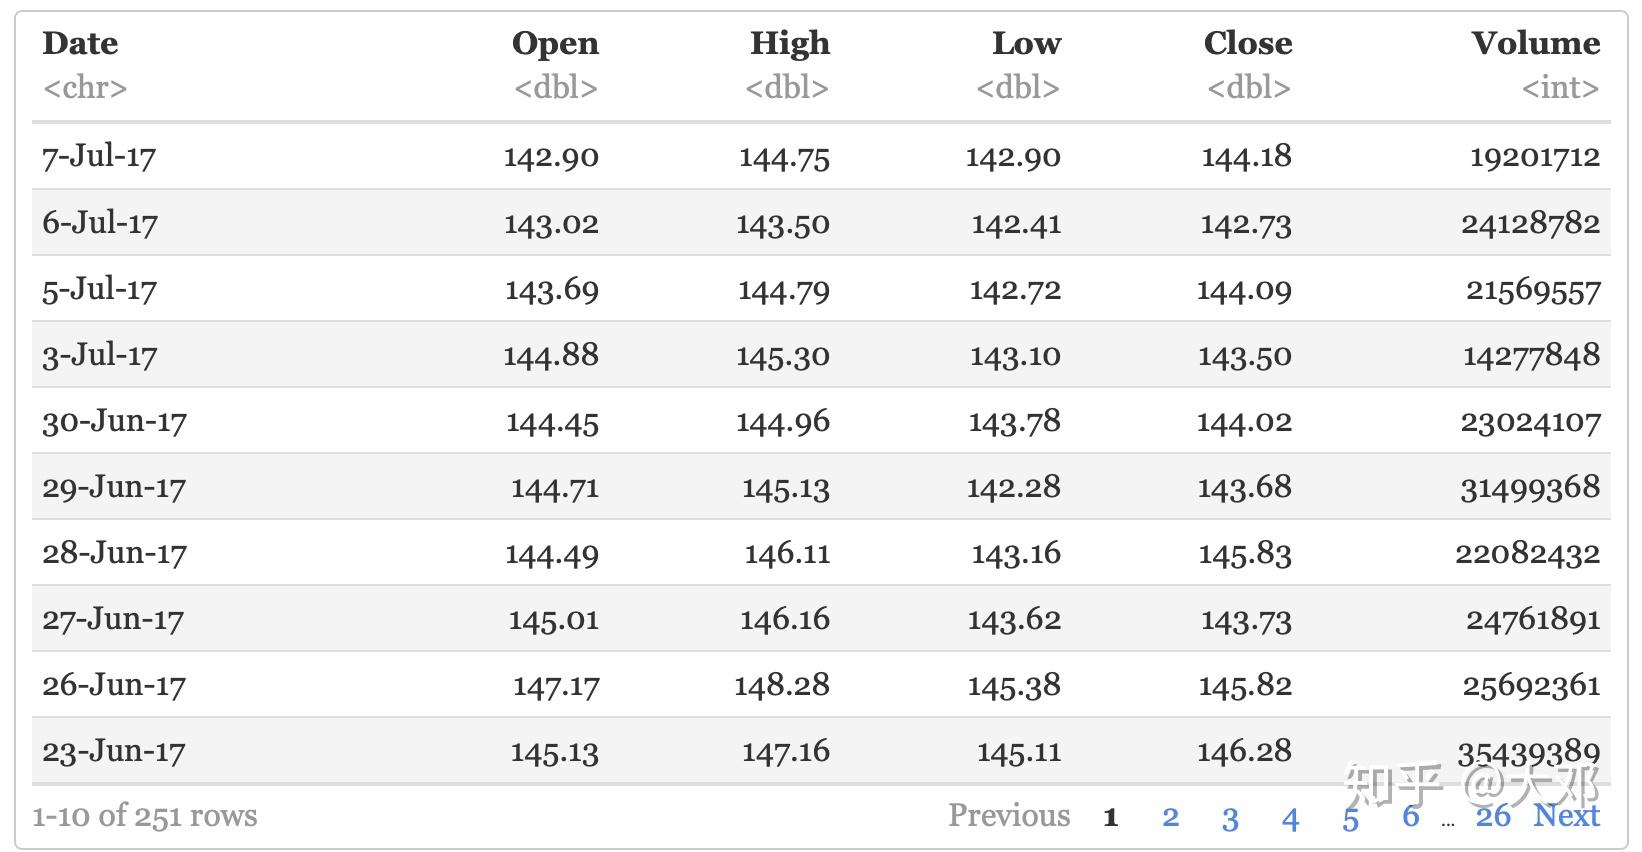Click the pagination ellipsis before 26
Screen dimensions: 1642x852
[x=1448, y=822]
